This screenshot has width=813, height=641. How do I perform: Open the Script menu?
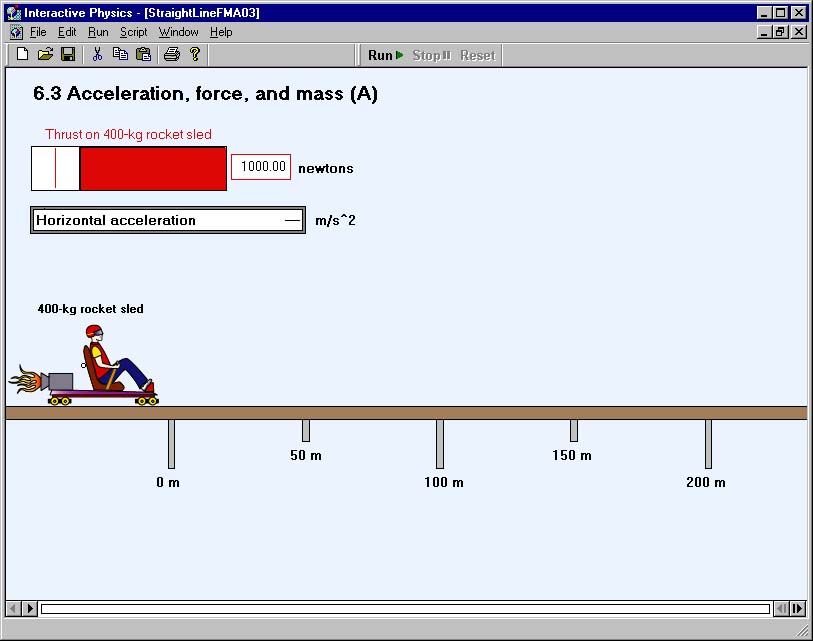coord(134,32)
